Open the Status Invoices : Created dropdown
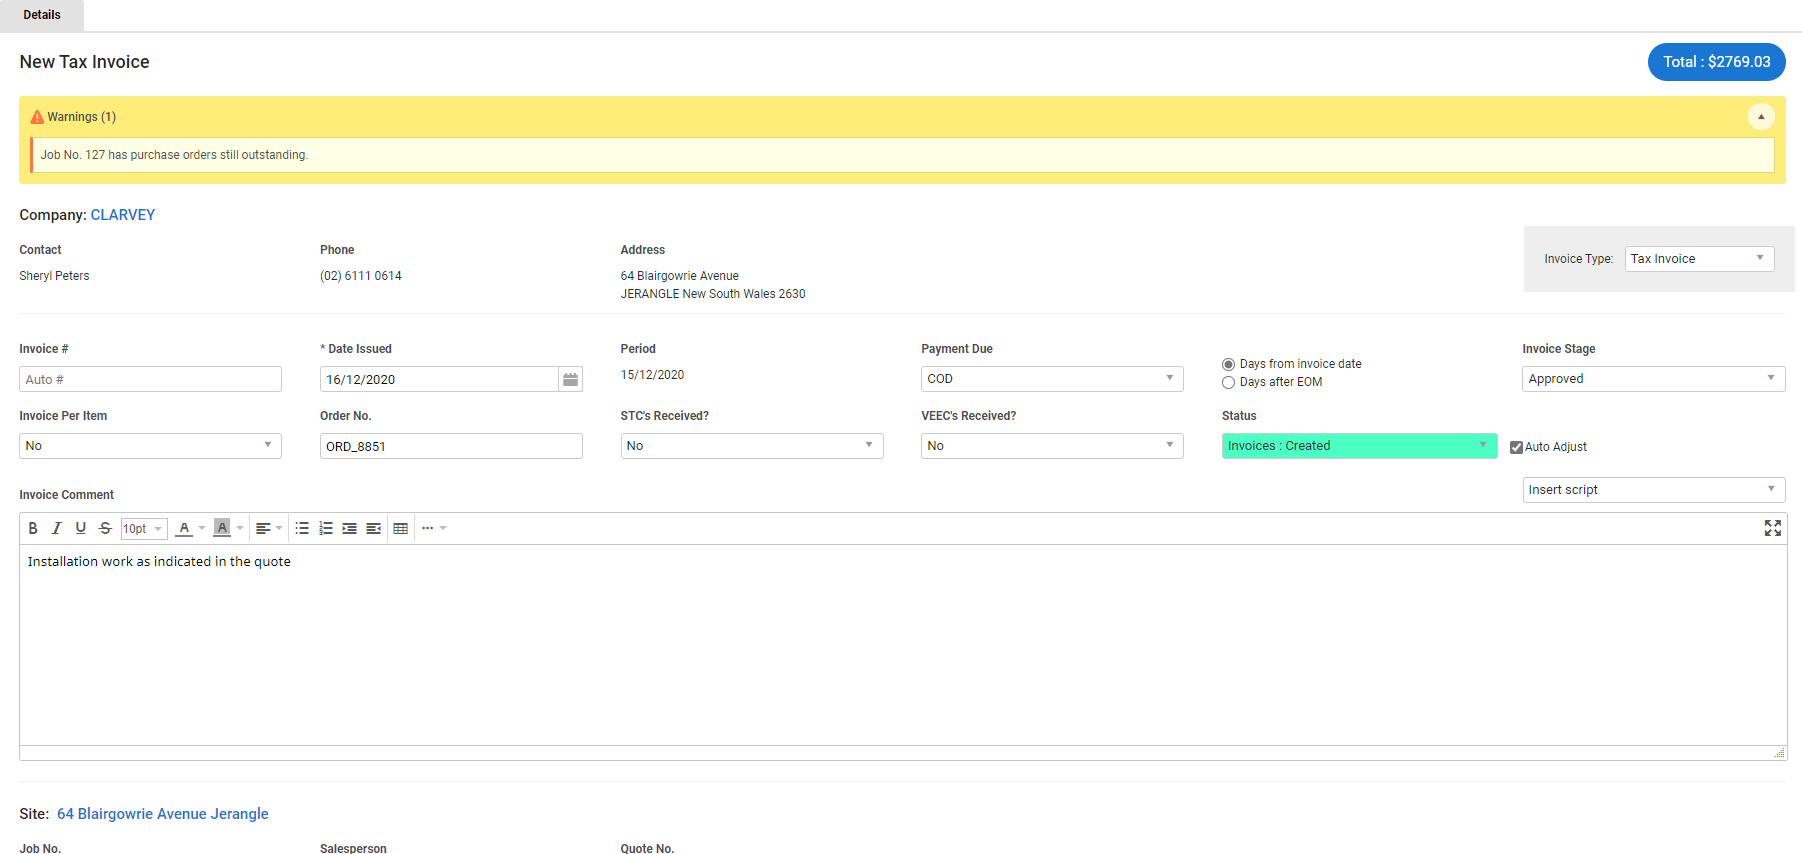The height and width of the screenshot is (854, 1802). pos(1359,446)
